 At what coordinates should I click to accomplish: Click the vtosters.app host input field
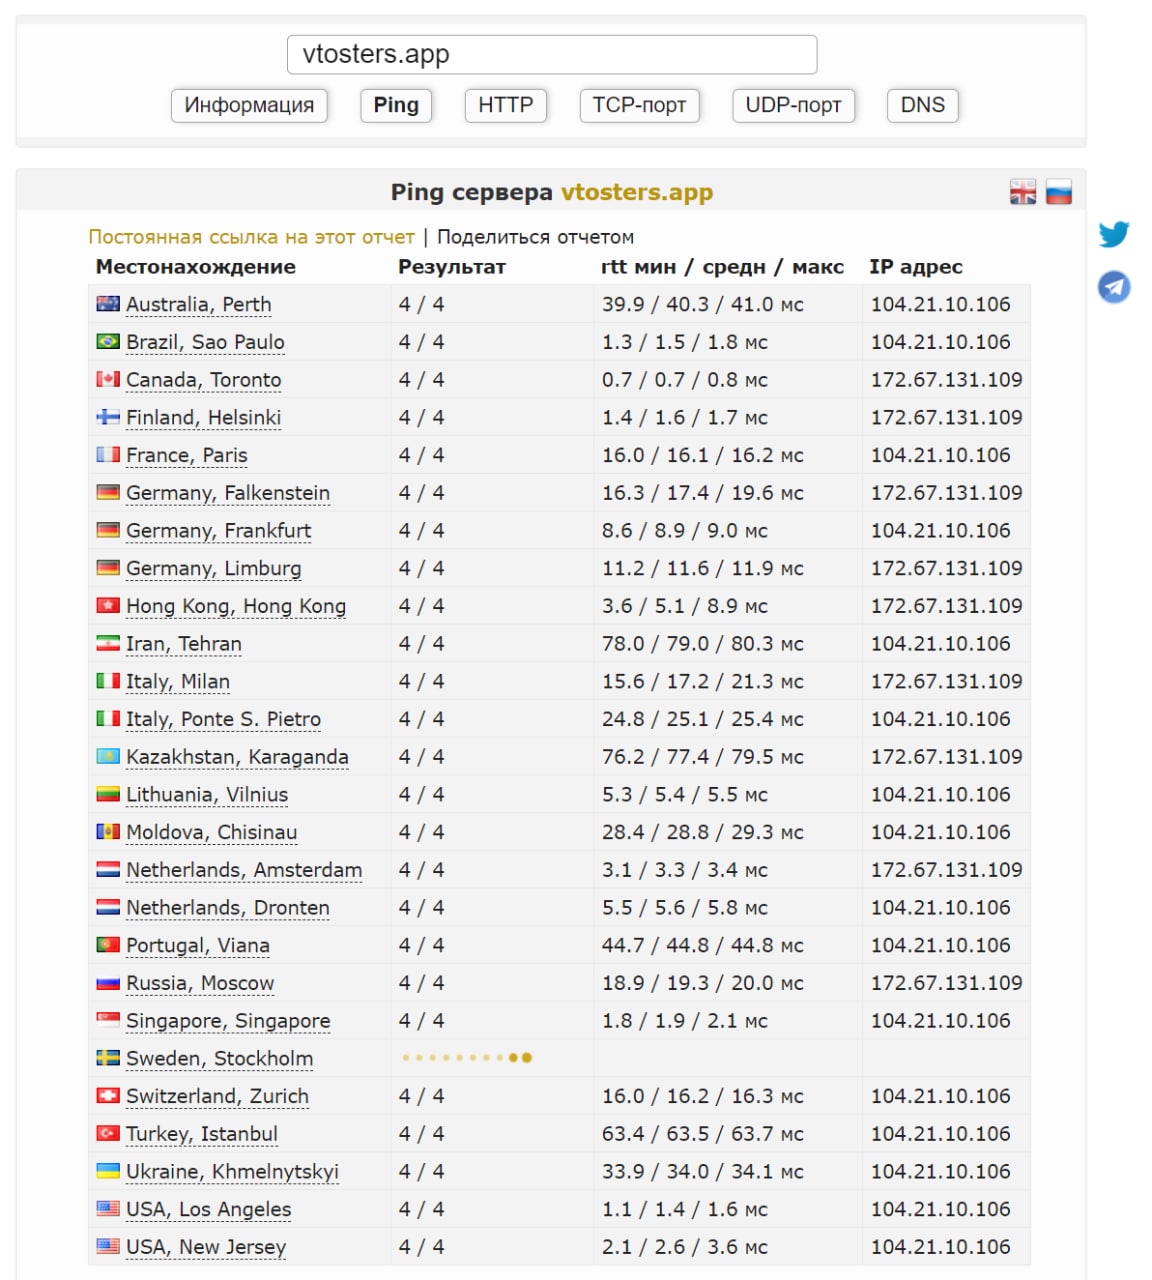tap(552, 54)
